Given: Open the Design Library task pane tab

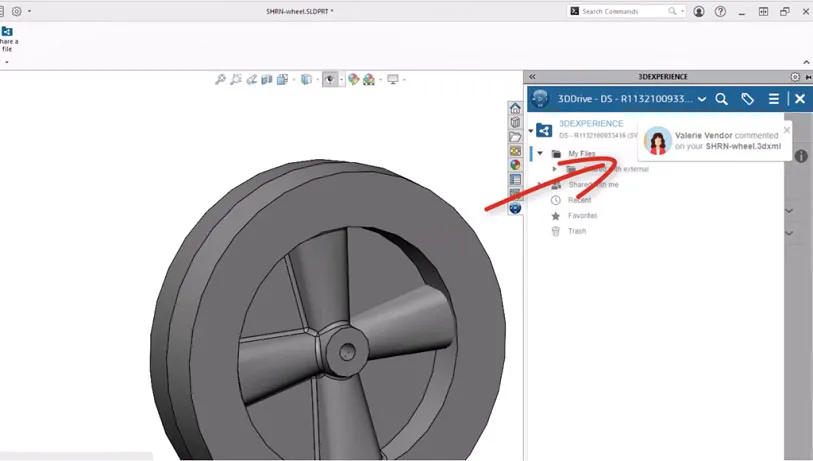Looking at the screenshot, I should tap(515, 122).
